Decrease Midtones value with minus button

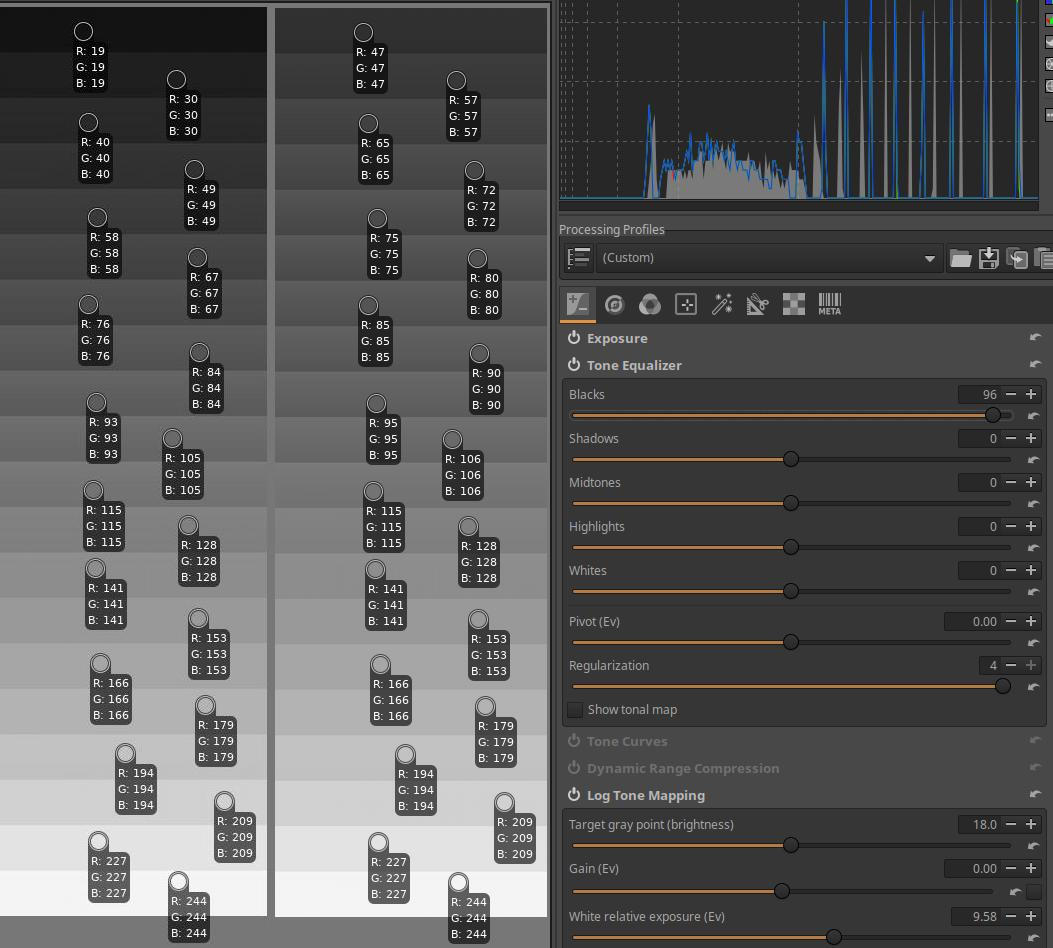point(1011,482)
